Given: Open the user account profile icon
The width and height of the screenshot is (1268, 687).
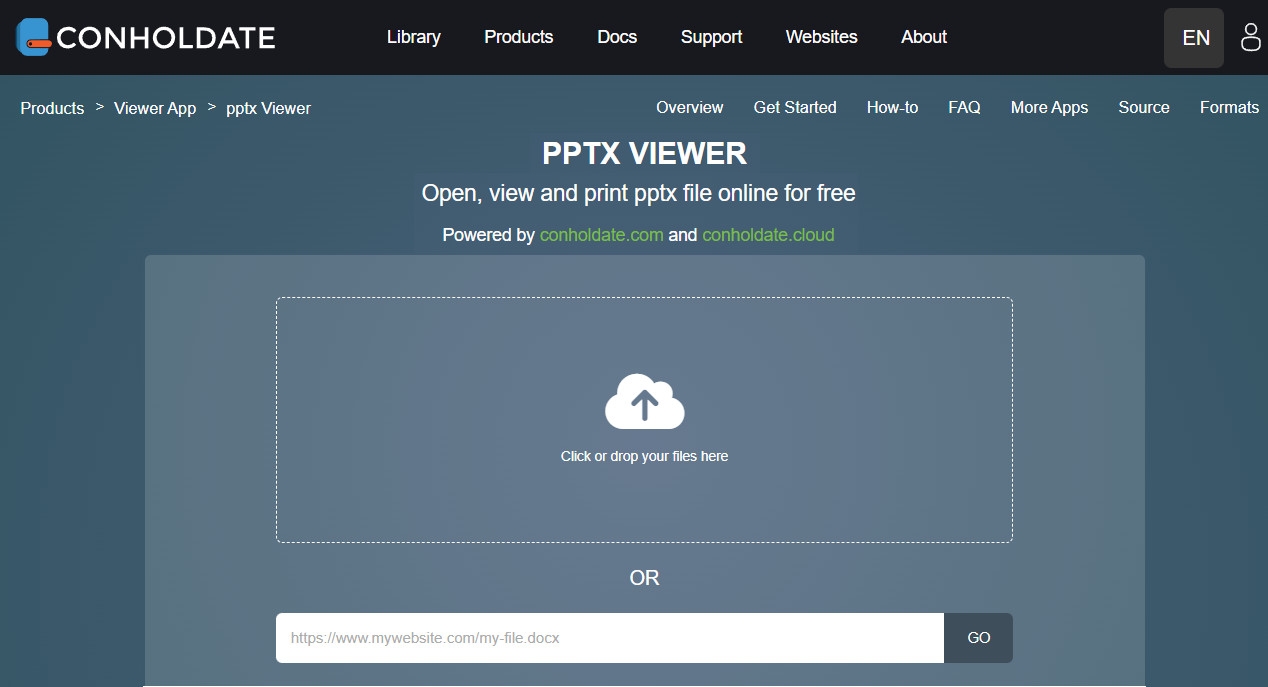Looking at the screenshot, I should point(1250,37).
